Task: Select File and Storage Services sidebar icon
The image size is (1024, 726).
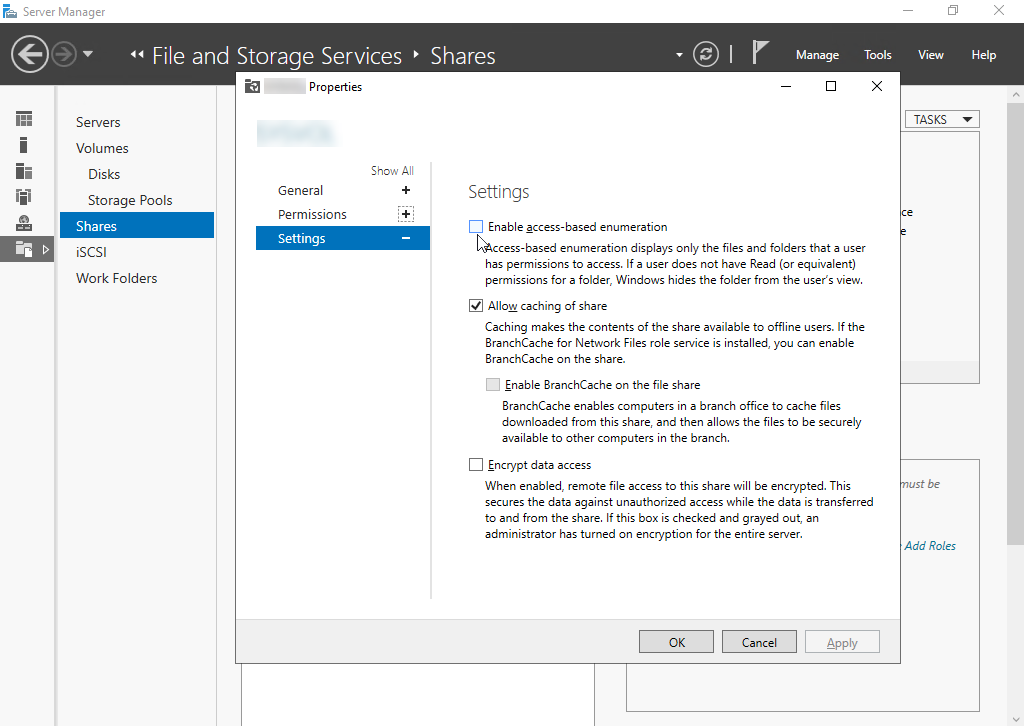Action: (24, 249)
